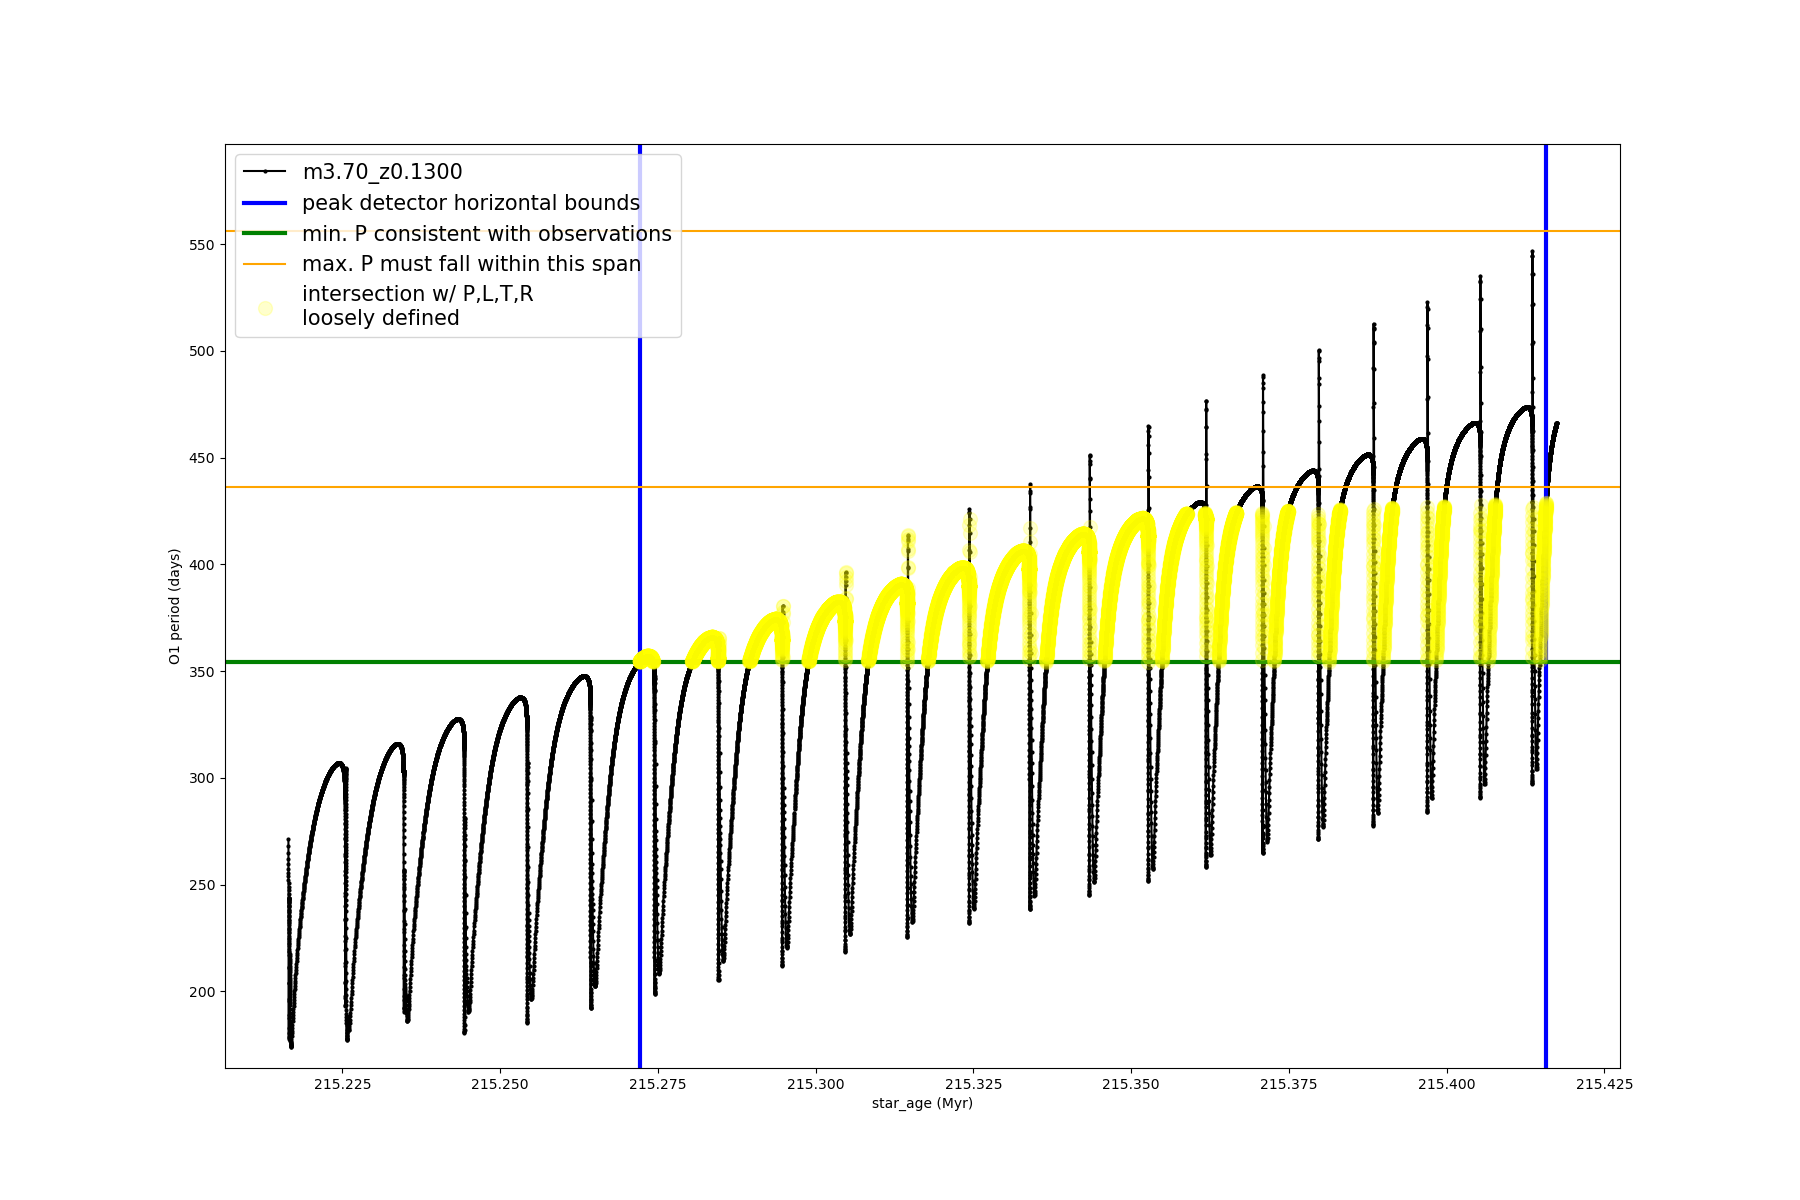Click the 215.225 x-axis tick label

point(342,1084)
